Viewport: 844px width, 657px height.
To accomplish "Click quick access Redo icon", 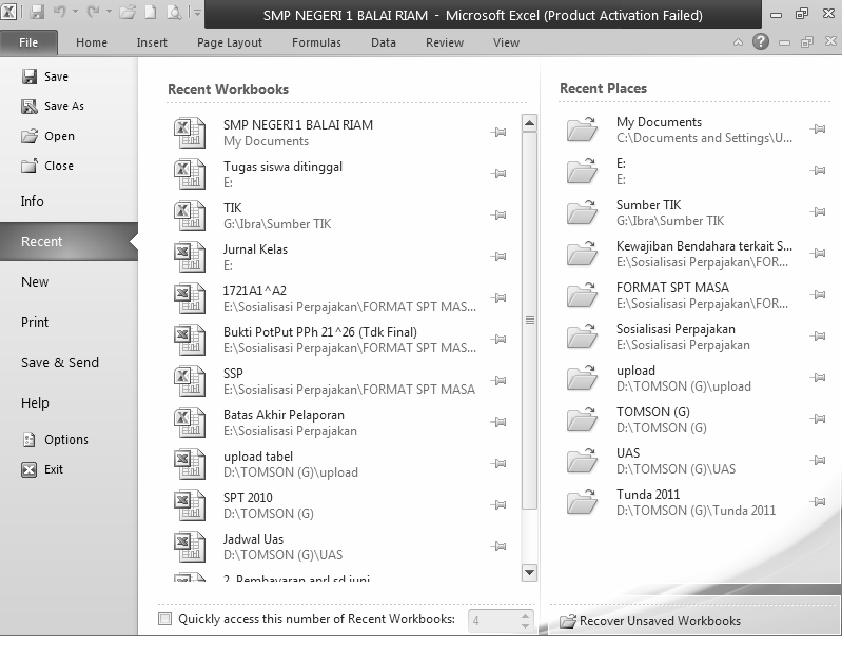I will pos(93,12).
